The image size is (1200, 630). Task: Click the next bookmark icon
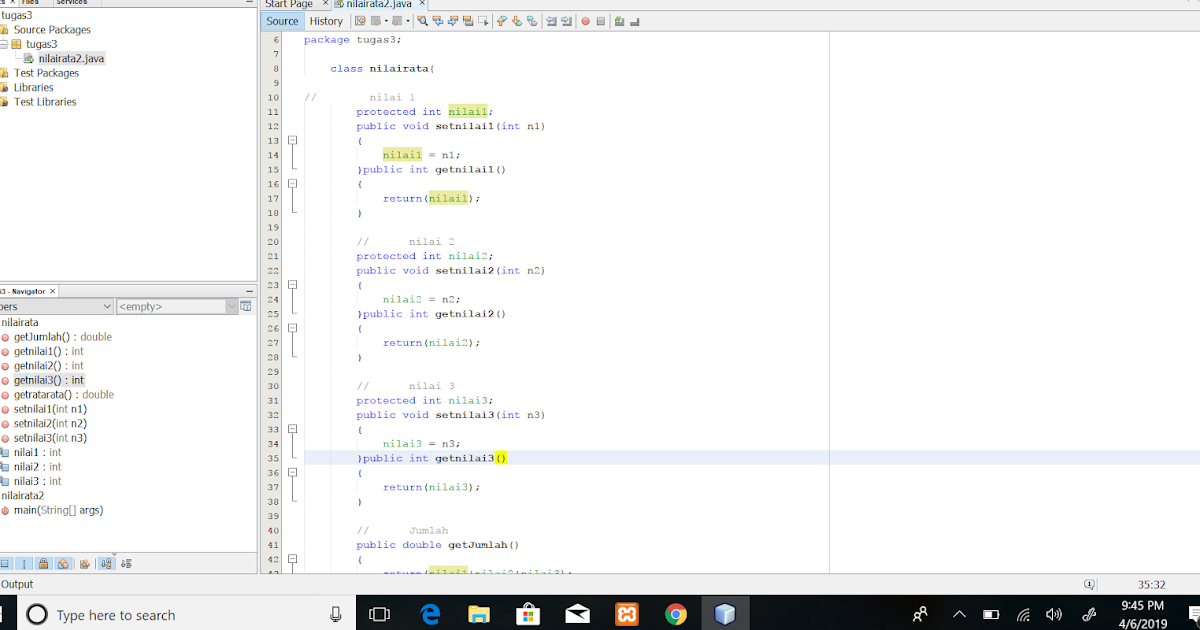515,20
